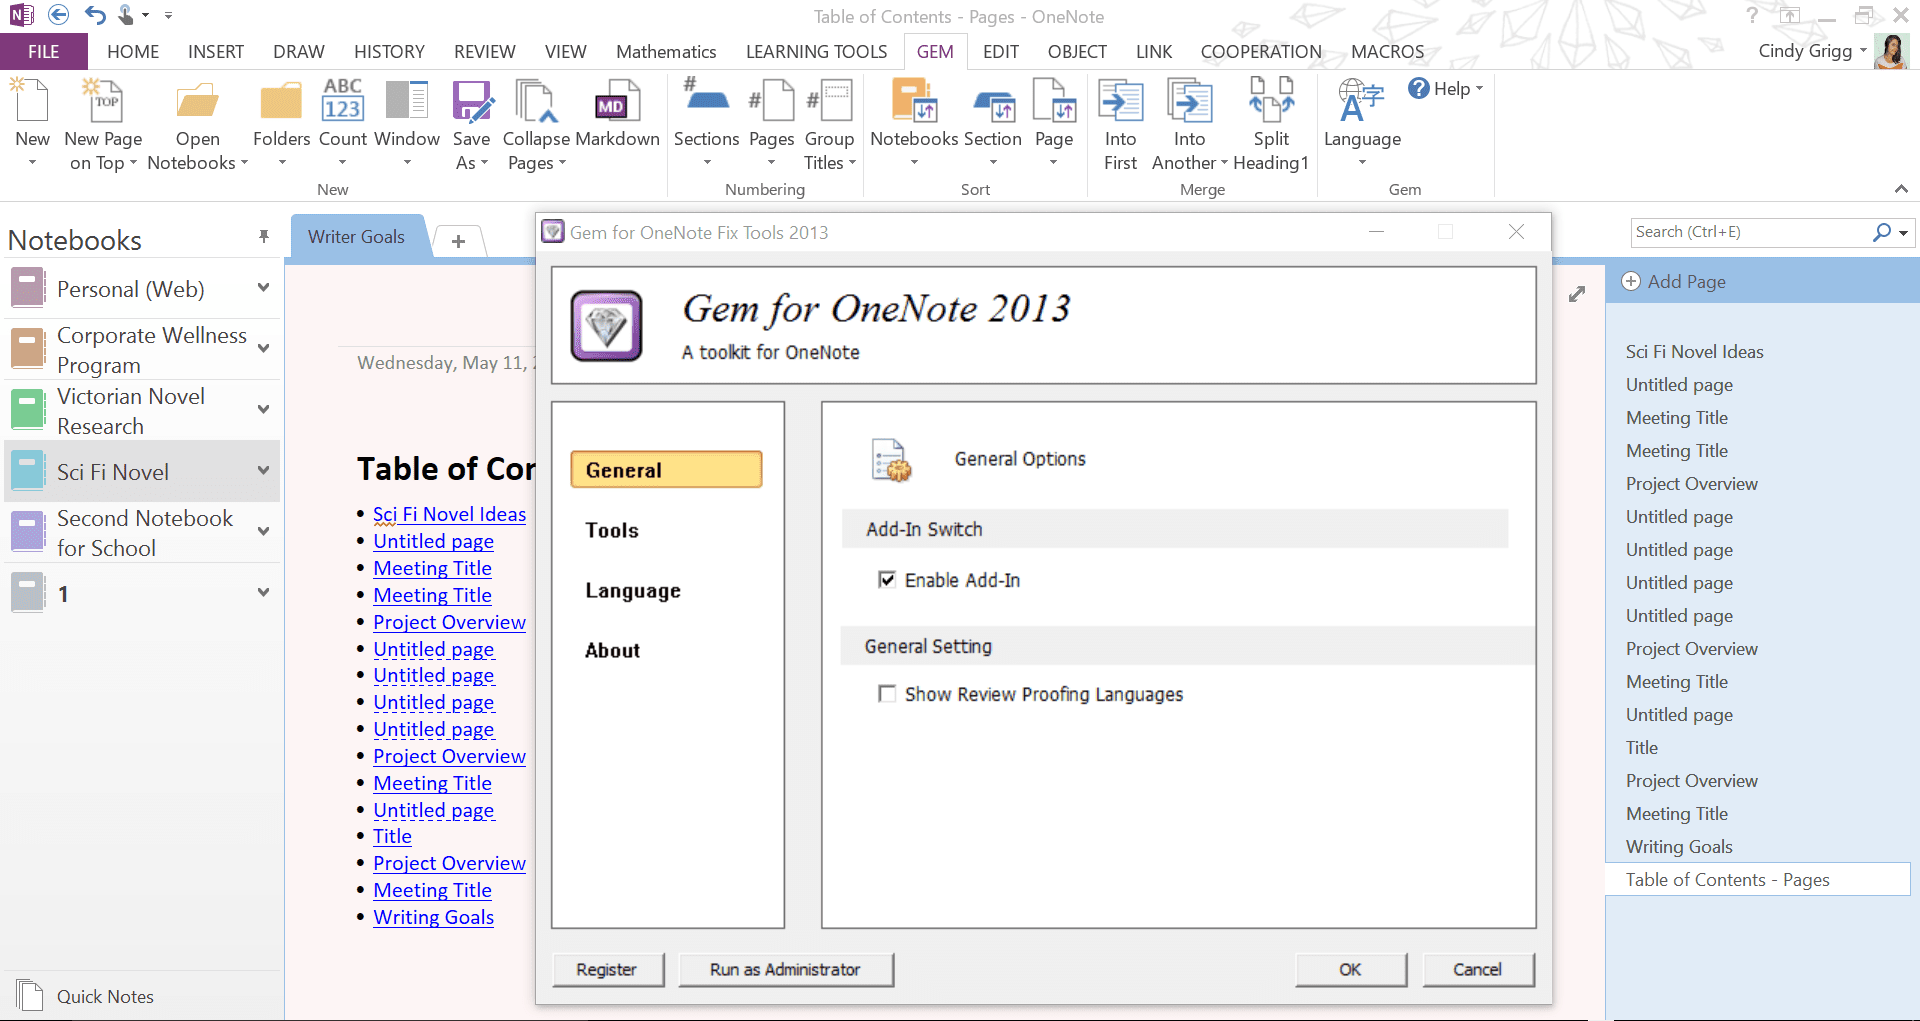Expand the Personal (Web) notebook chevron
Screen dimensions: 1920x1021
pos(263,288)
